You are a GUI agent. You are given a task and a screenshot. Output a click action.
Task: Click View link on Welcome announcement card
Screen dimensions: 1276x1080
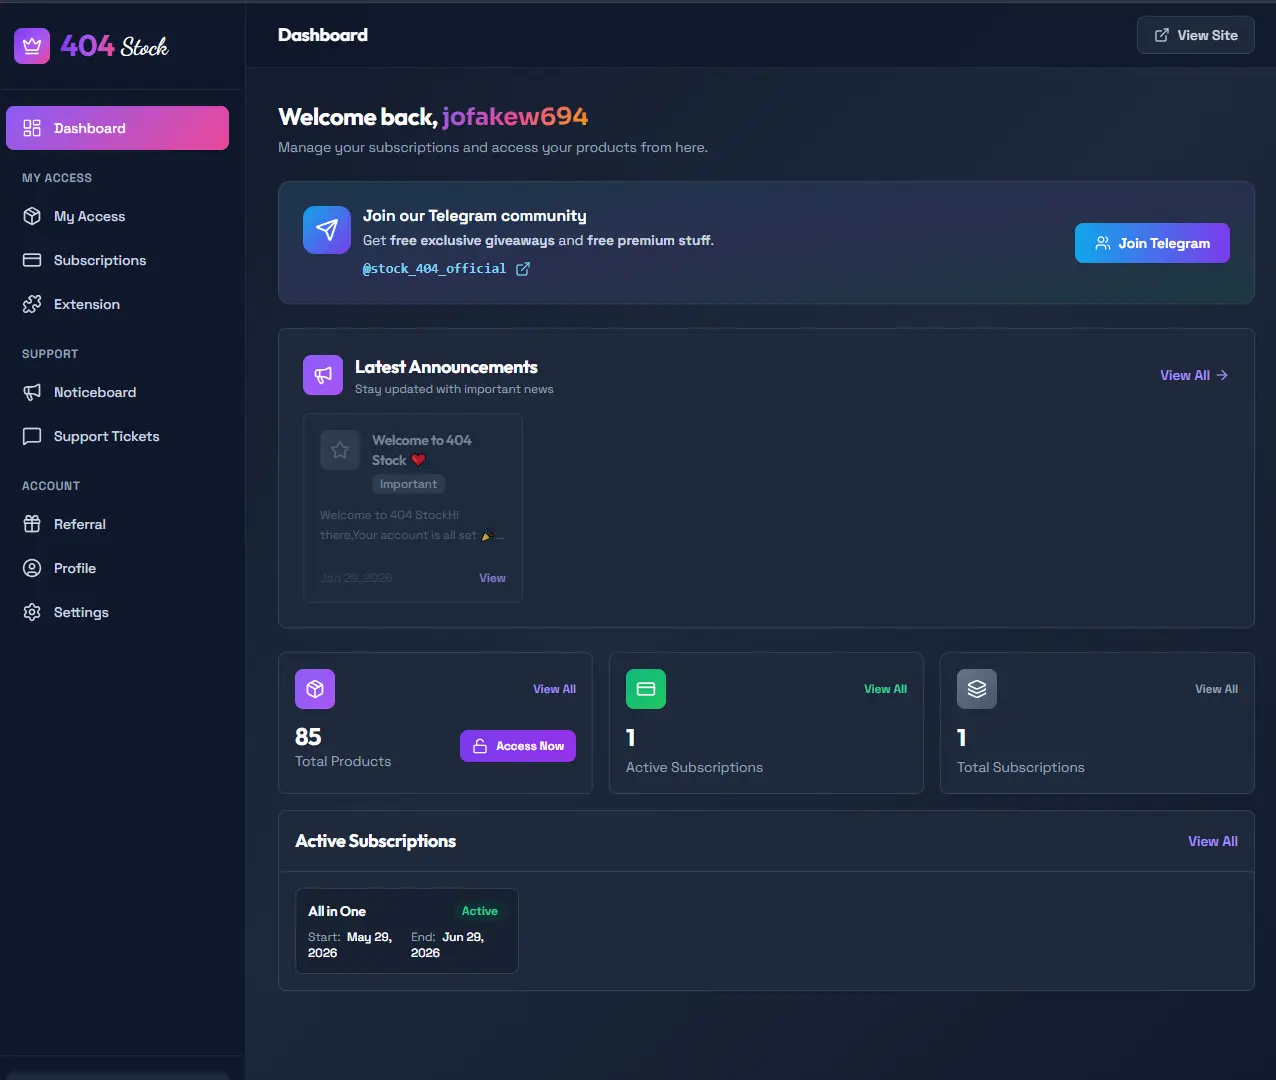[x=492, y=578]
